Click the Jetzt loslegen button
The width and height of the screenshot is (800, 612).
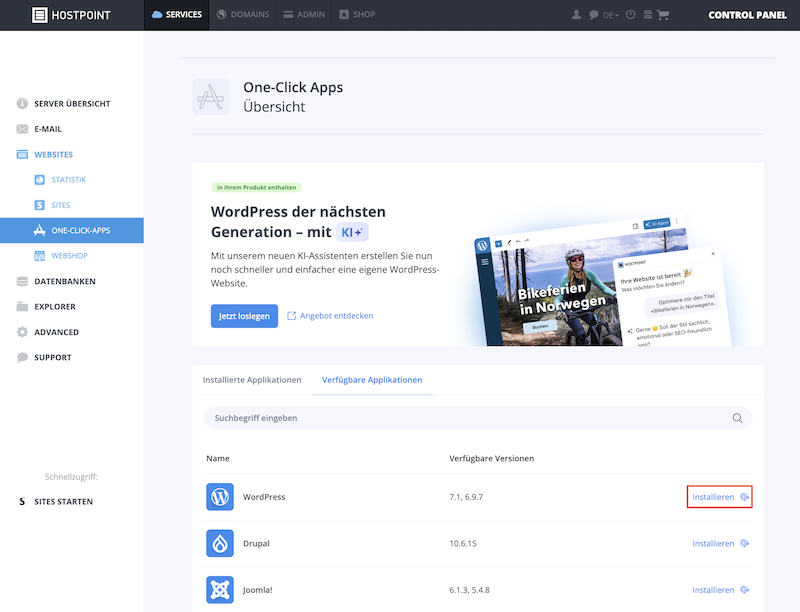point(244,316)
